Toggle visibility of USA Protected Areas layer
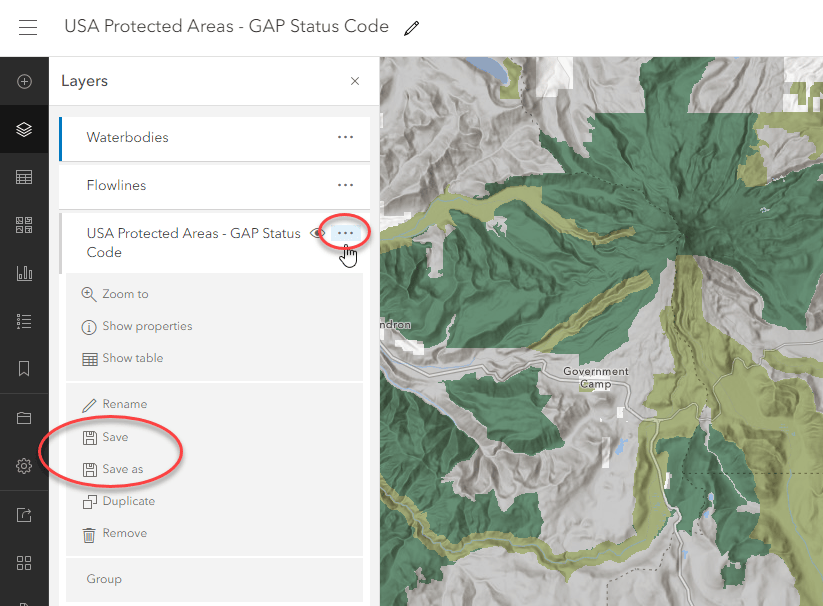823x606 pixels. coord(318,233)
